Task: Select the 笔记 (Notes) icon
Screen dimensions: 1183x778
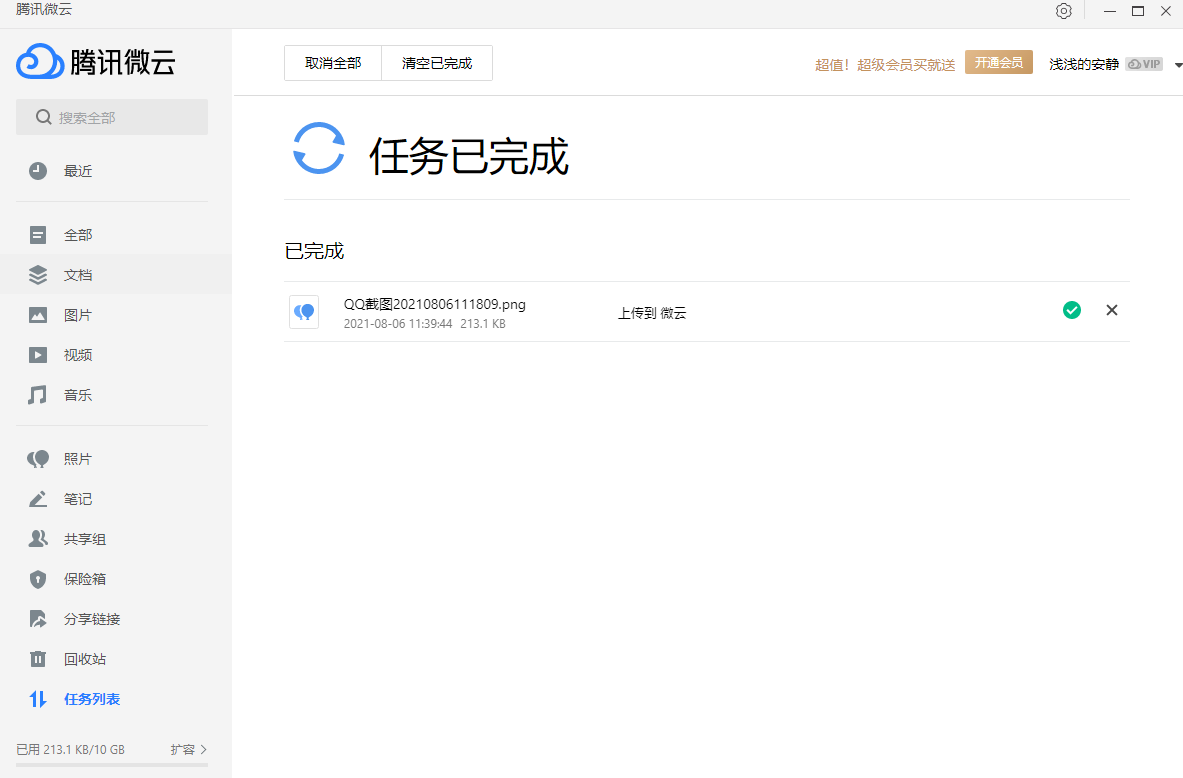Action: coord(37,498)
